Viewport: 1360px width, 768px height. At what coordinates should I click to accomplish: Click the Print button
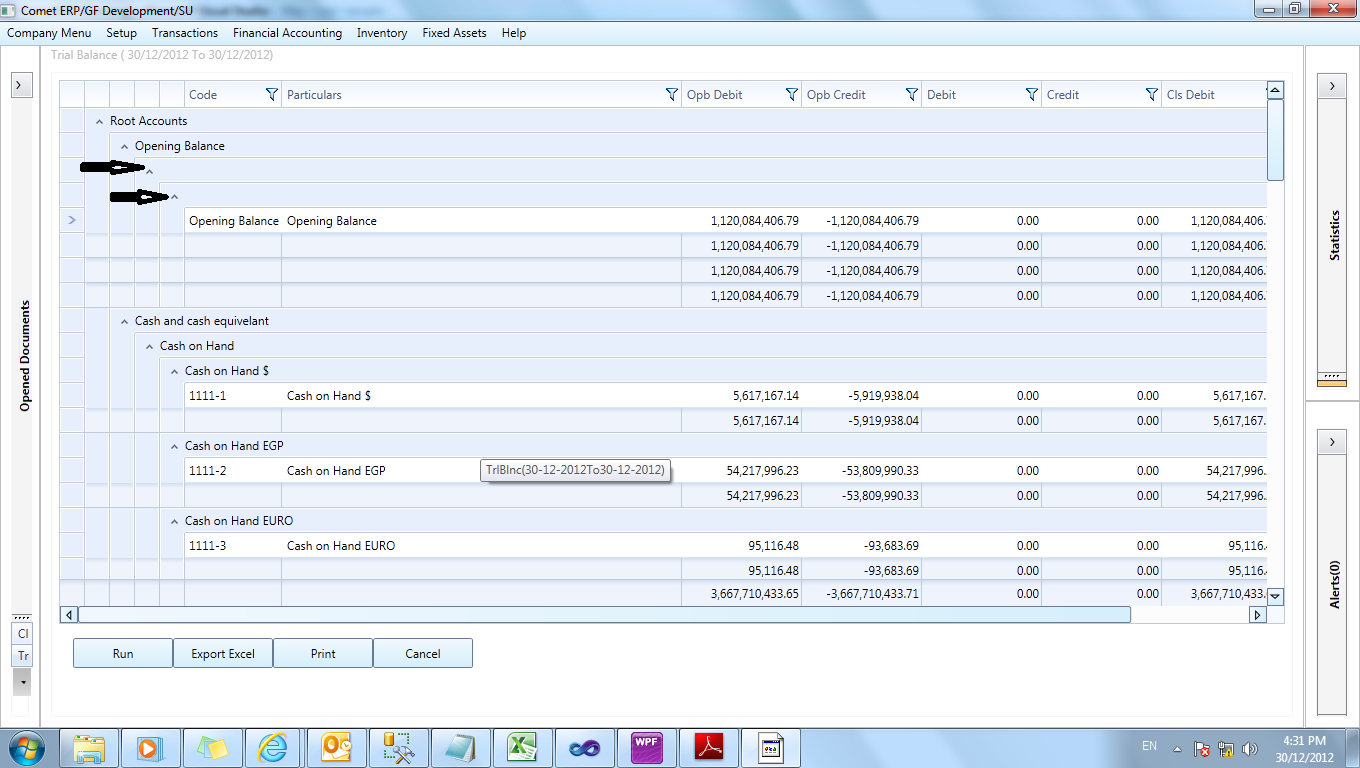click(x=323, y=653)
